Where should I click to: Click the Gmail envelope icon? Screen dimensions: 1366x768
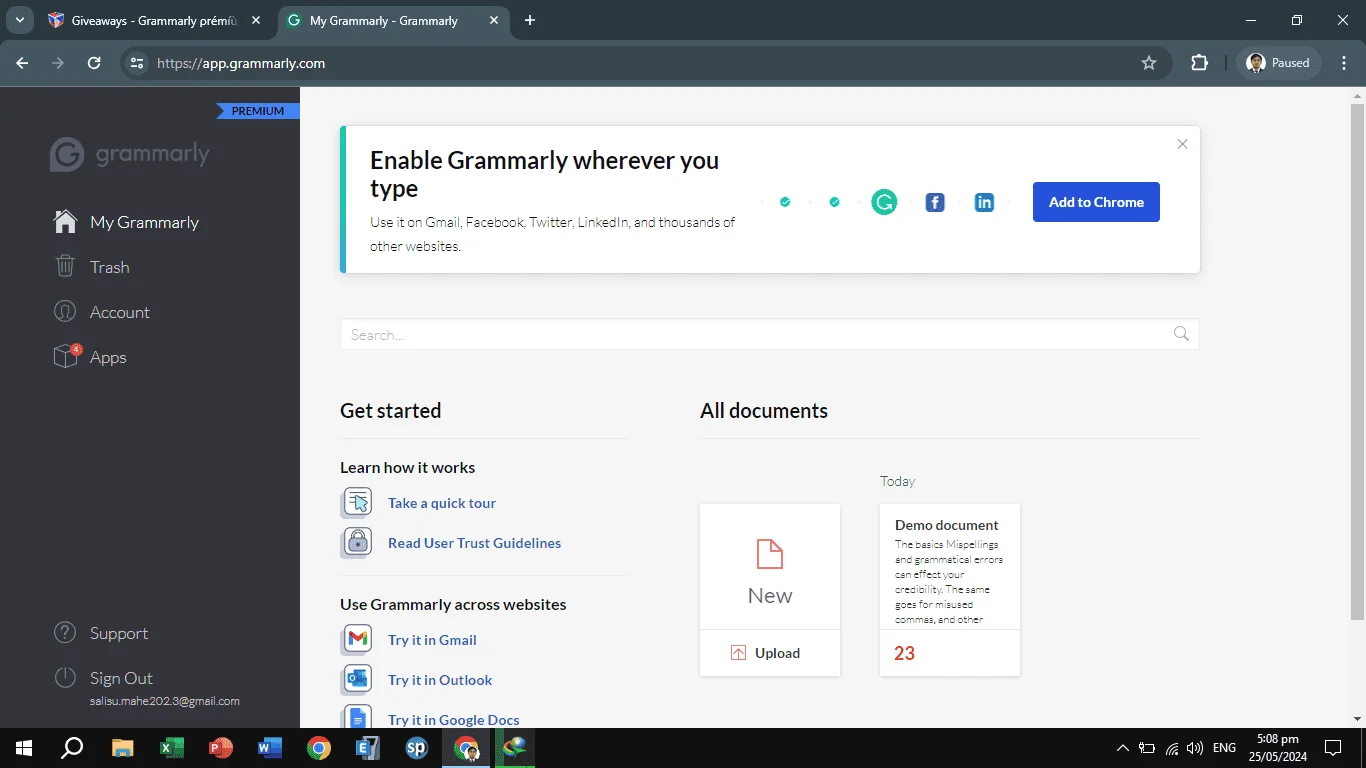tap(357, 639)
